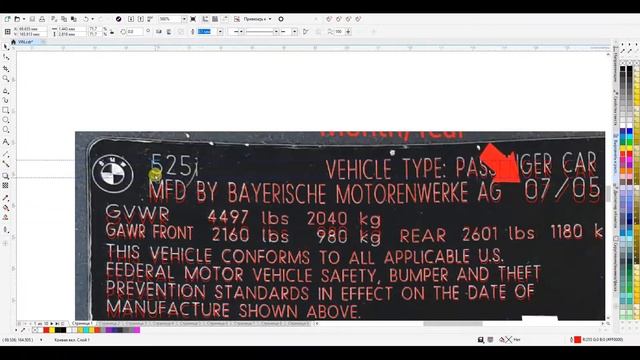Toggle the lock ratio padlock
The width and height of the screenshot is (640, 360).
(112, 31)
